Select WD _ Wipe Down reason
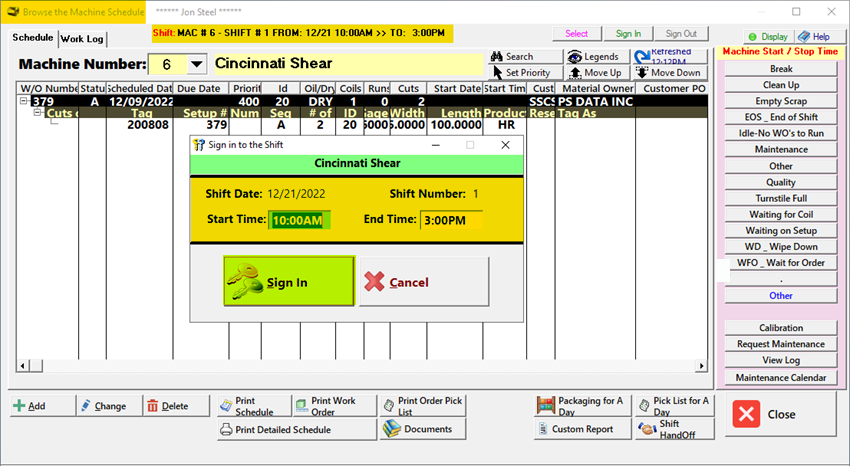This screenshot has width=850, height=466. (781, 247)
